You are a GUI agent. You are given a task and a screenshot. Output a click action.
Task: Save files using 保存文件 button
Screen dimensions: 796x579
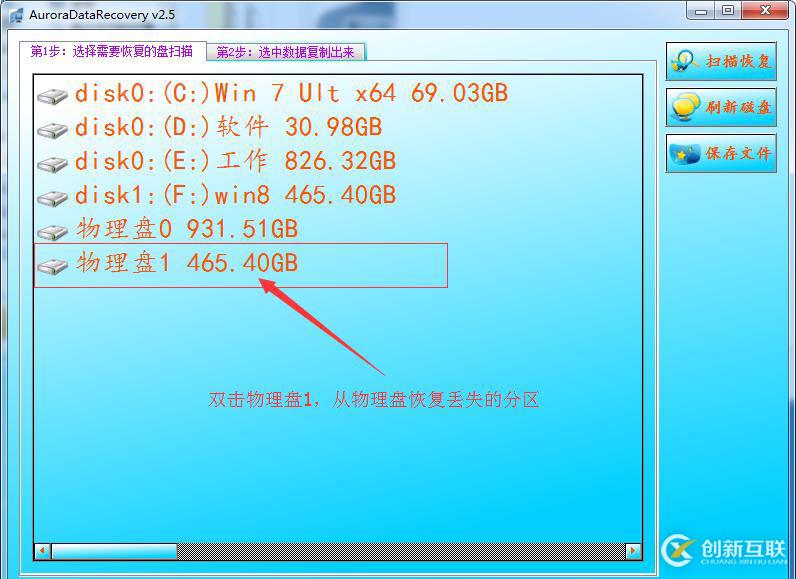[x=721, y=153]
